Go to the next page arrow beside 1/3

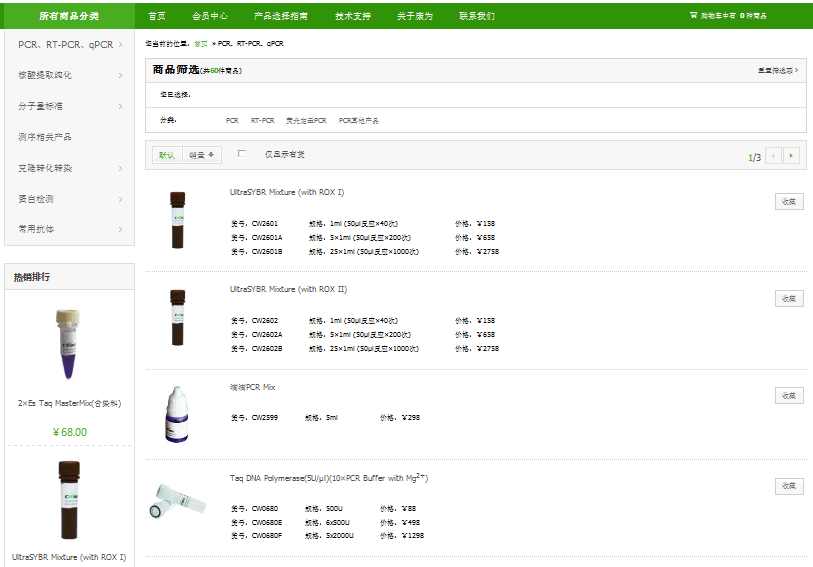(x=791, y=155)
